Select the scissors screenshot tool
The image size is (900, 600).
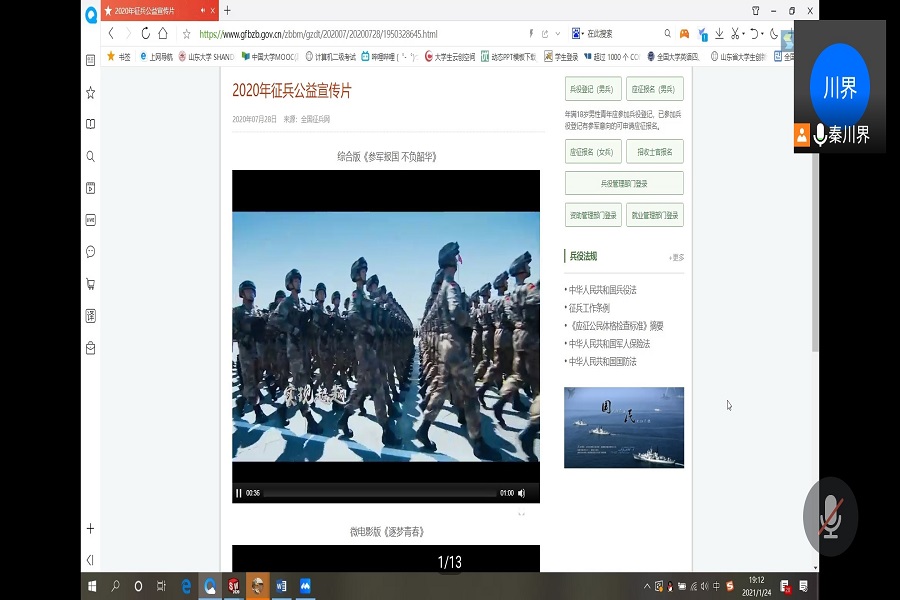[735, 34]
